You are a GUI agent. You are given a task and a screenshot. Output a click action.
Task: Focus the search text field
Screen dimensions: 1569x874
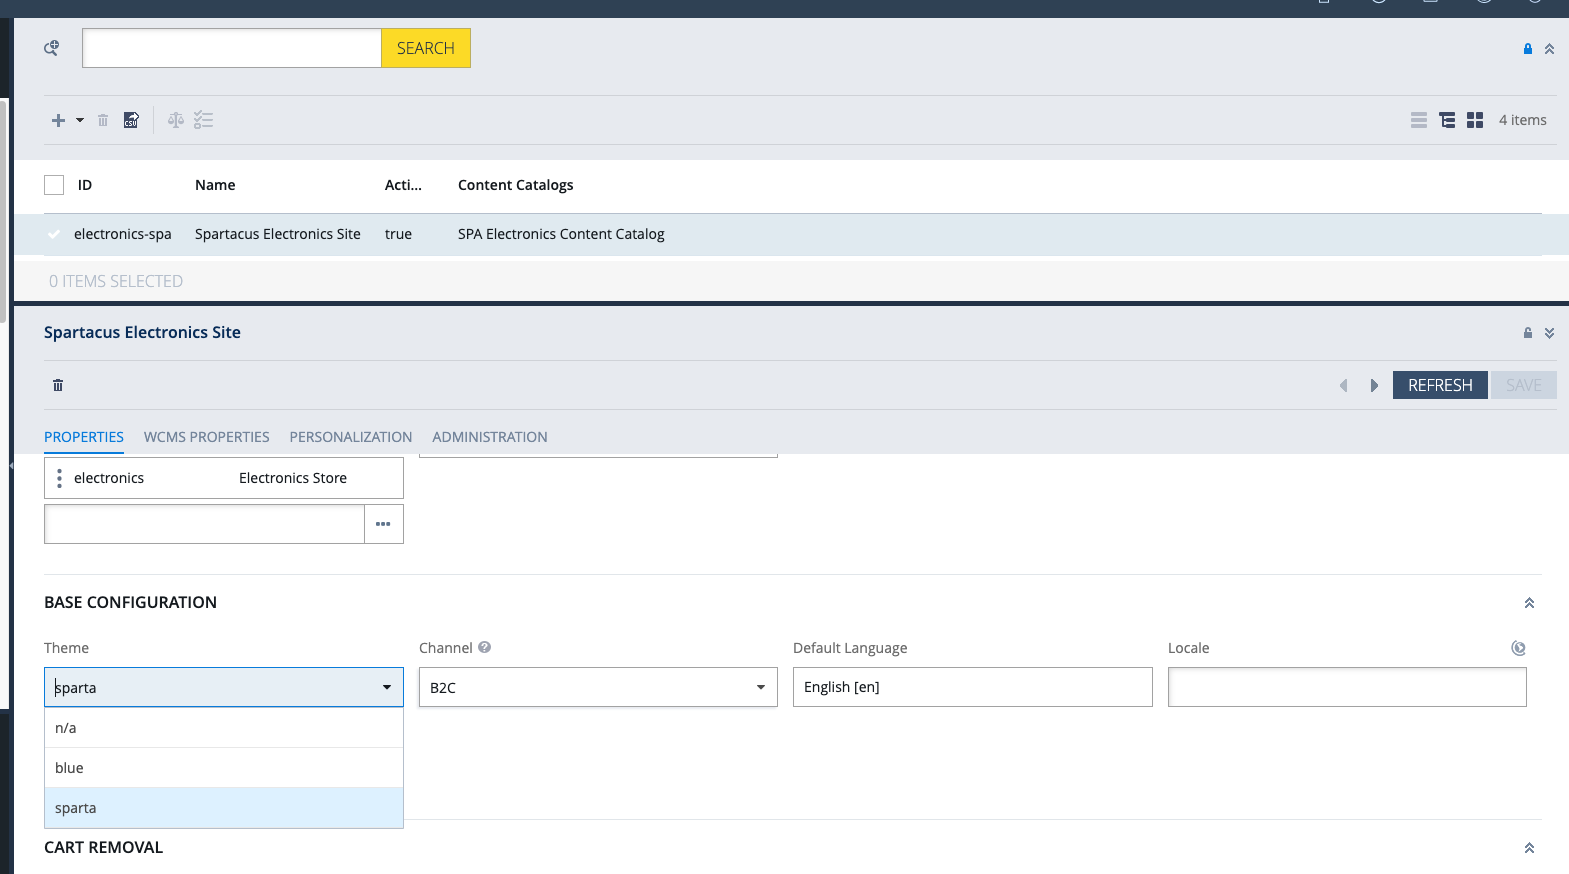click(x=232, y=48)
